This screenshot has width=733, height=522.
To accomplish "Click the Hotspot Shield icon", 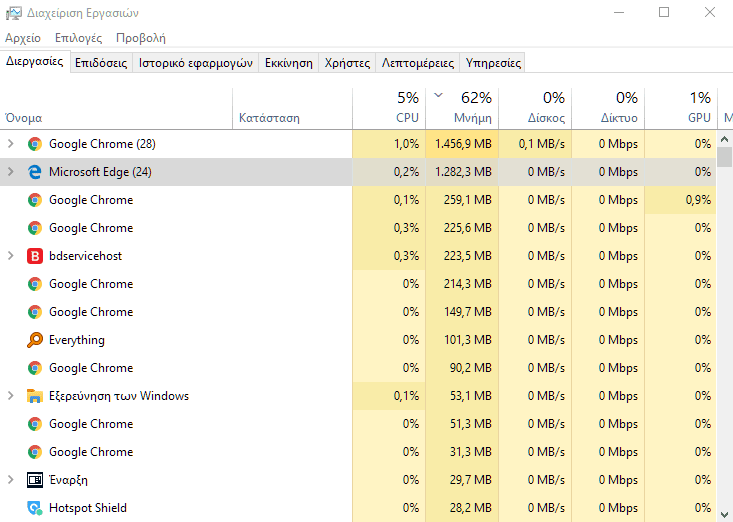I will [35, 508].
